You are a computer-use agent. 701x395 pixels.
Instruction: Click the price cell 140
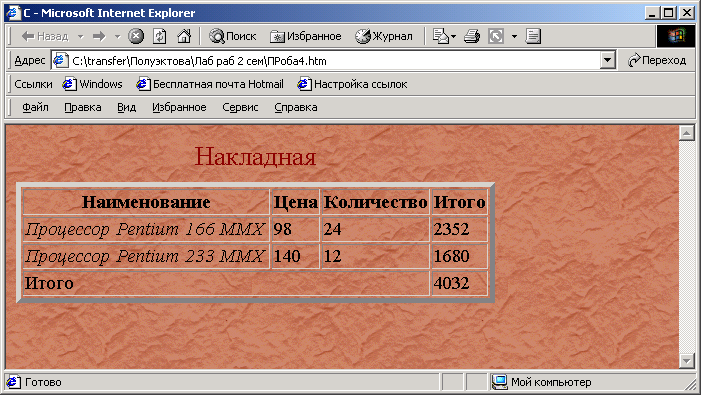pos(296,256)
